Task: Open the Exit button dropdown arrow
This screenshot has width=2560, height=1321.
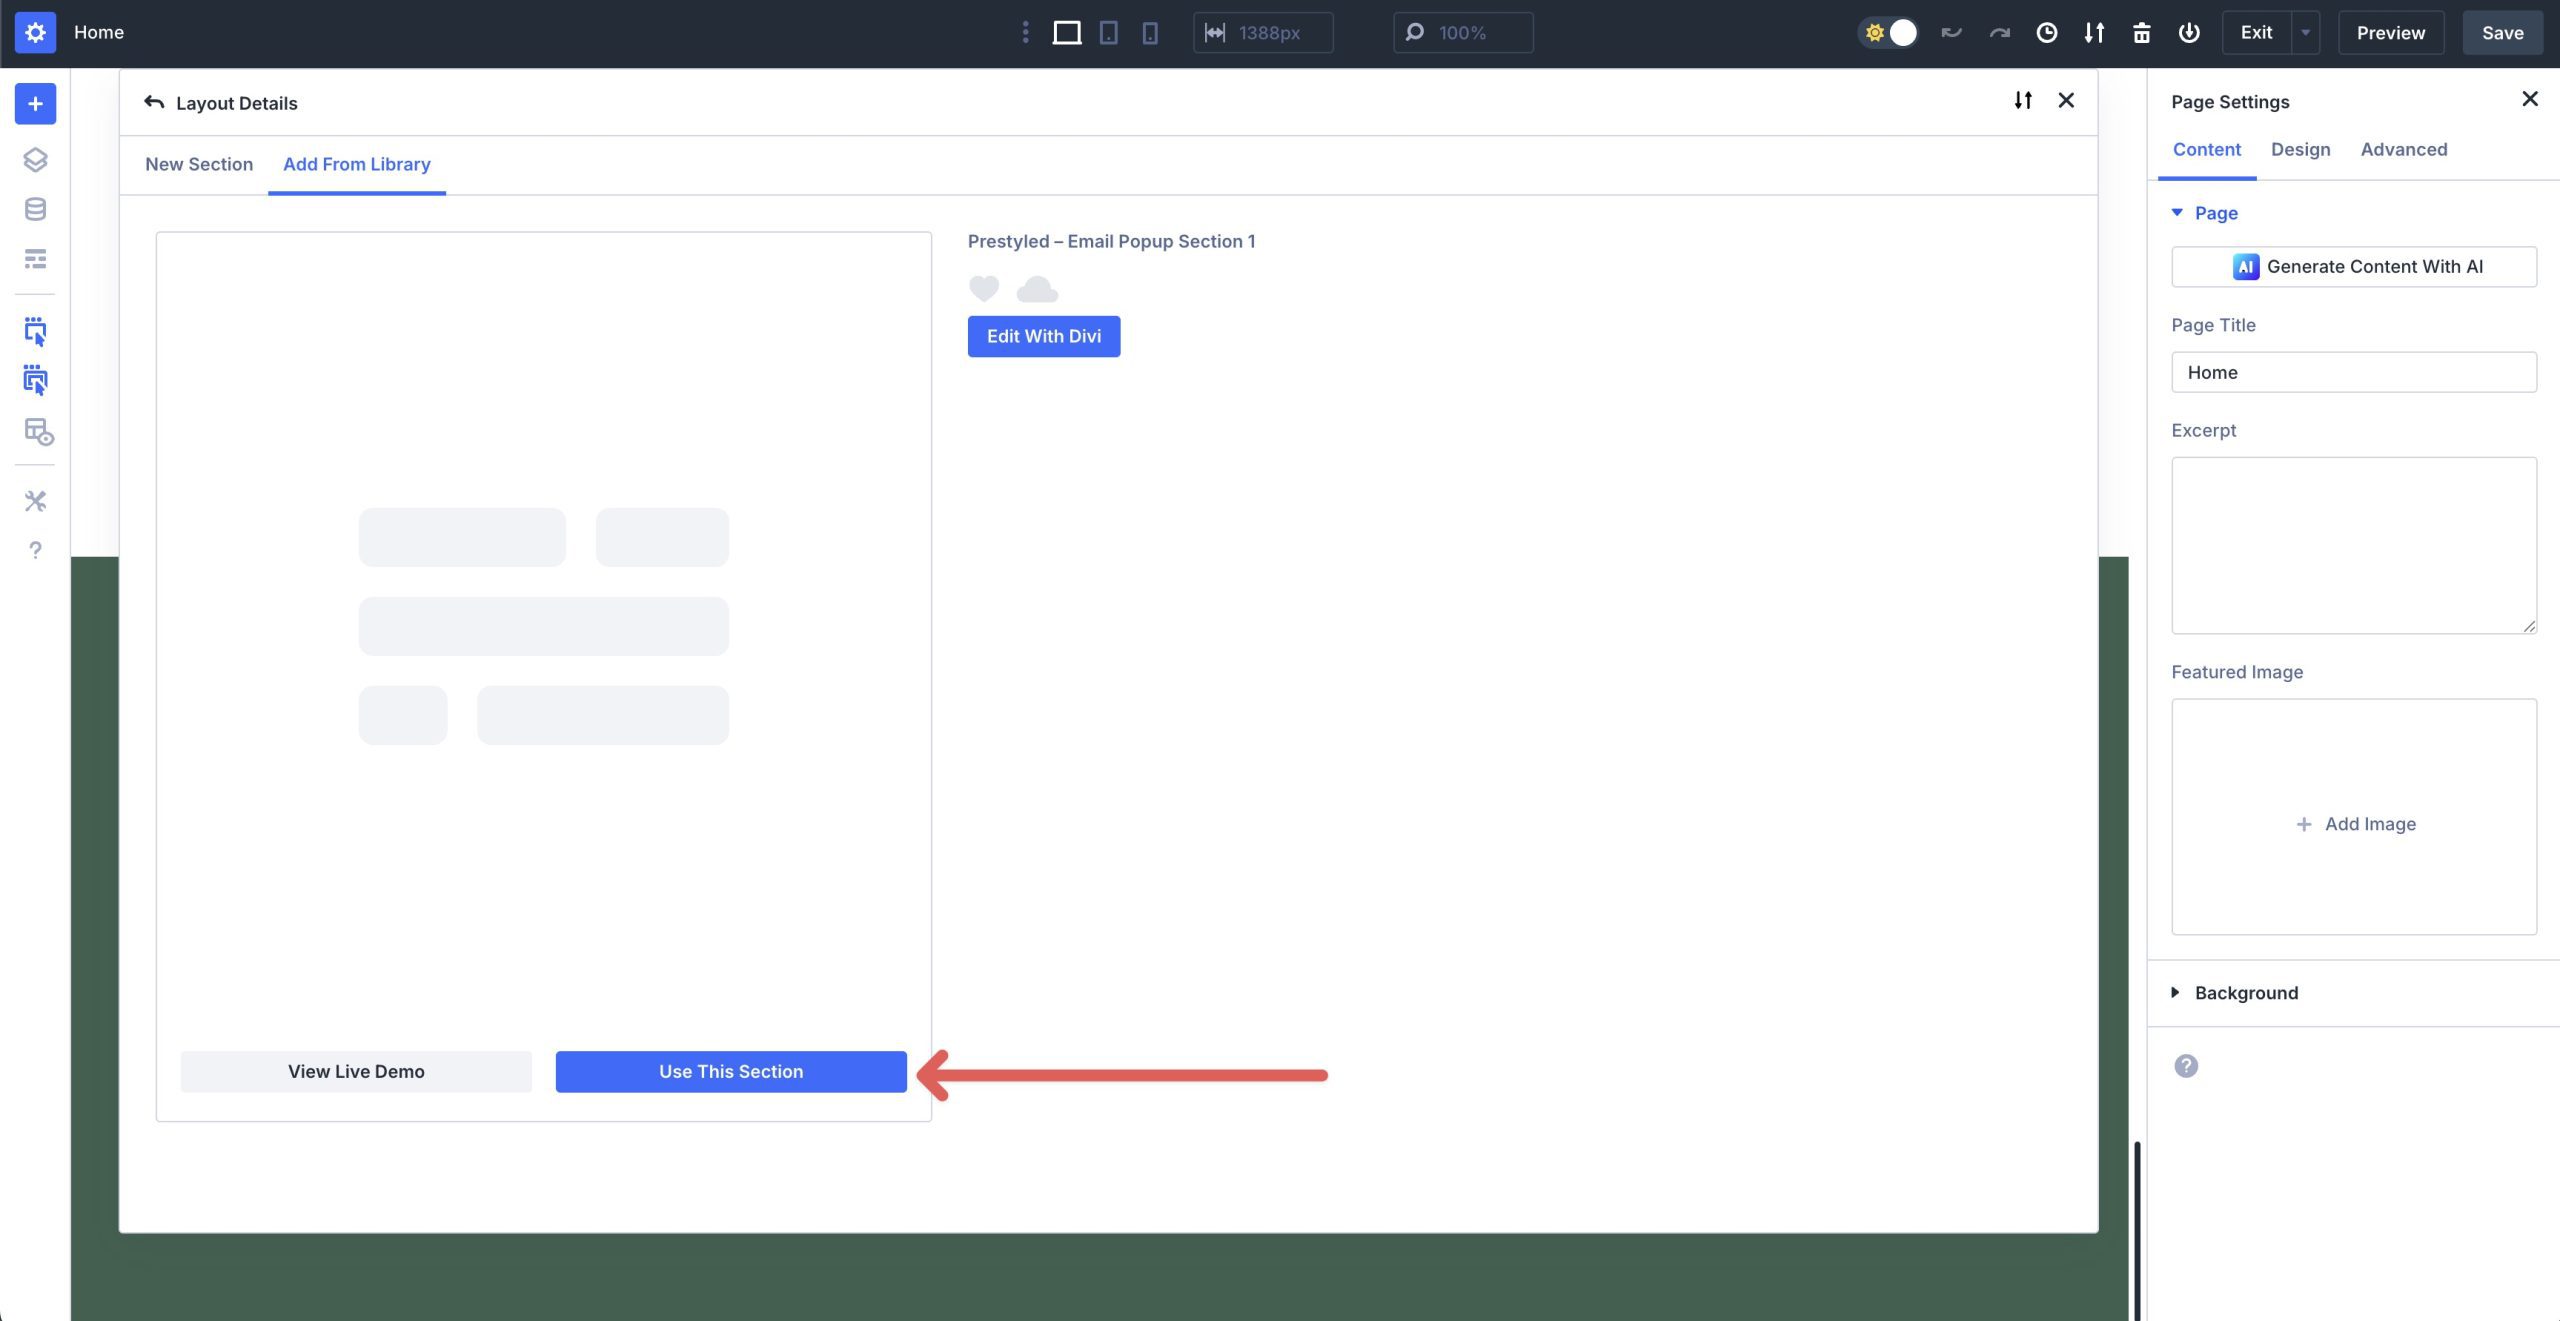Action: (x=2305, y=32)
